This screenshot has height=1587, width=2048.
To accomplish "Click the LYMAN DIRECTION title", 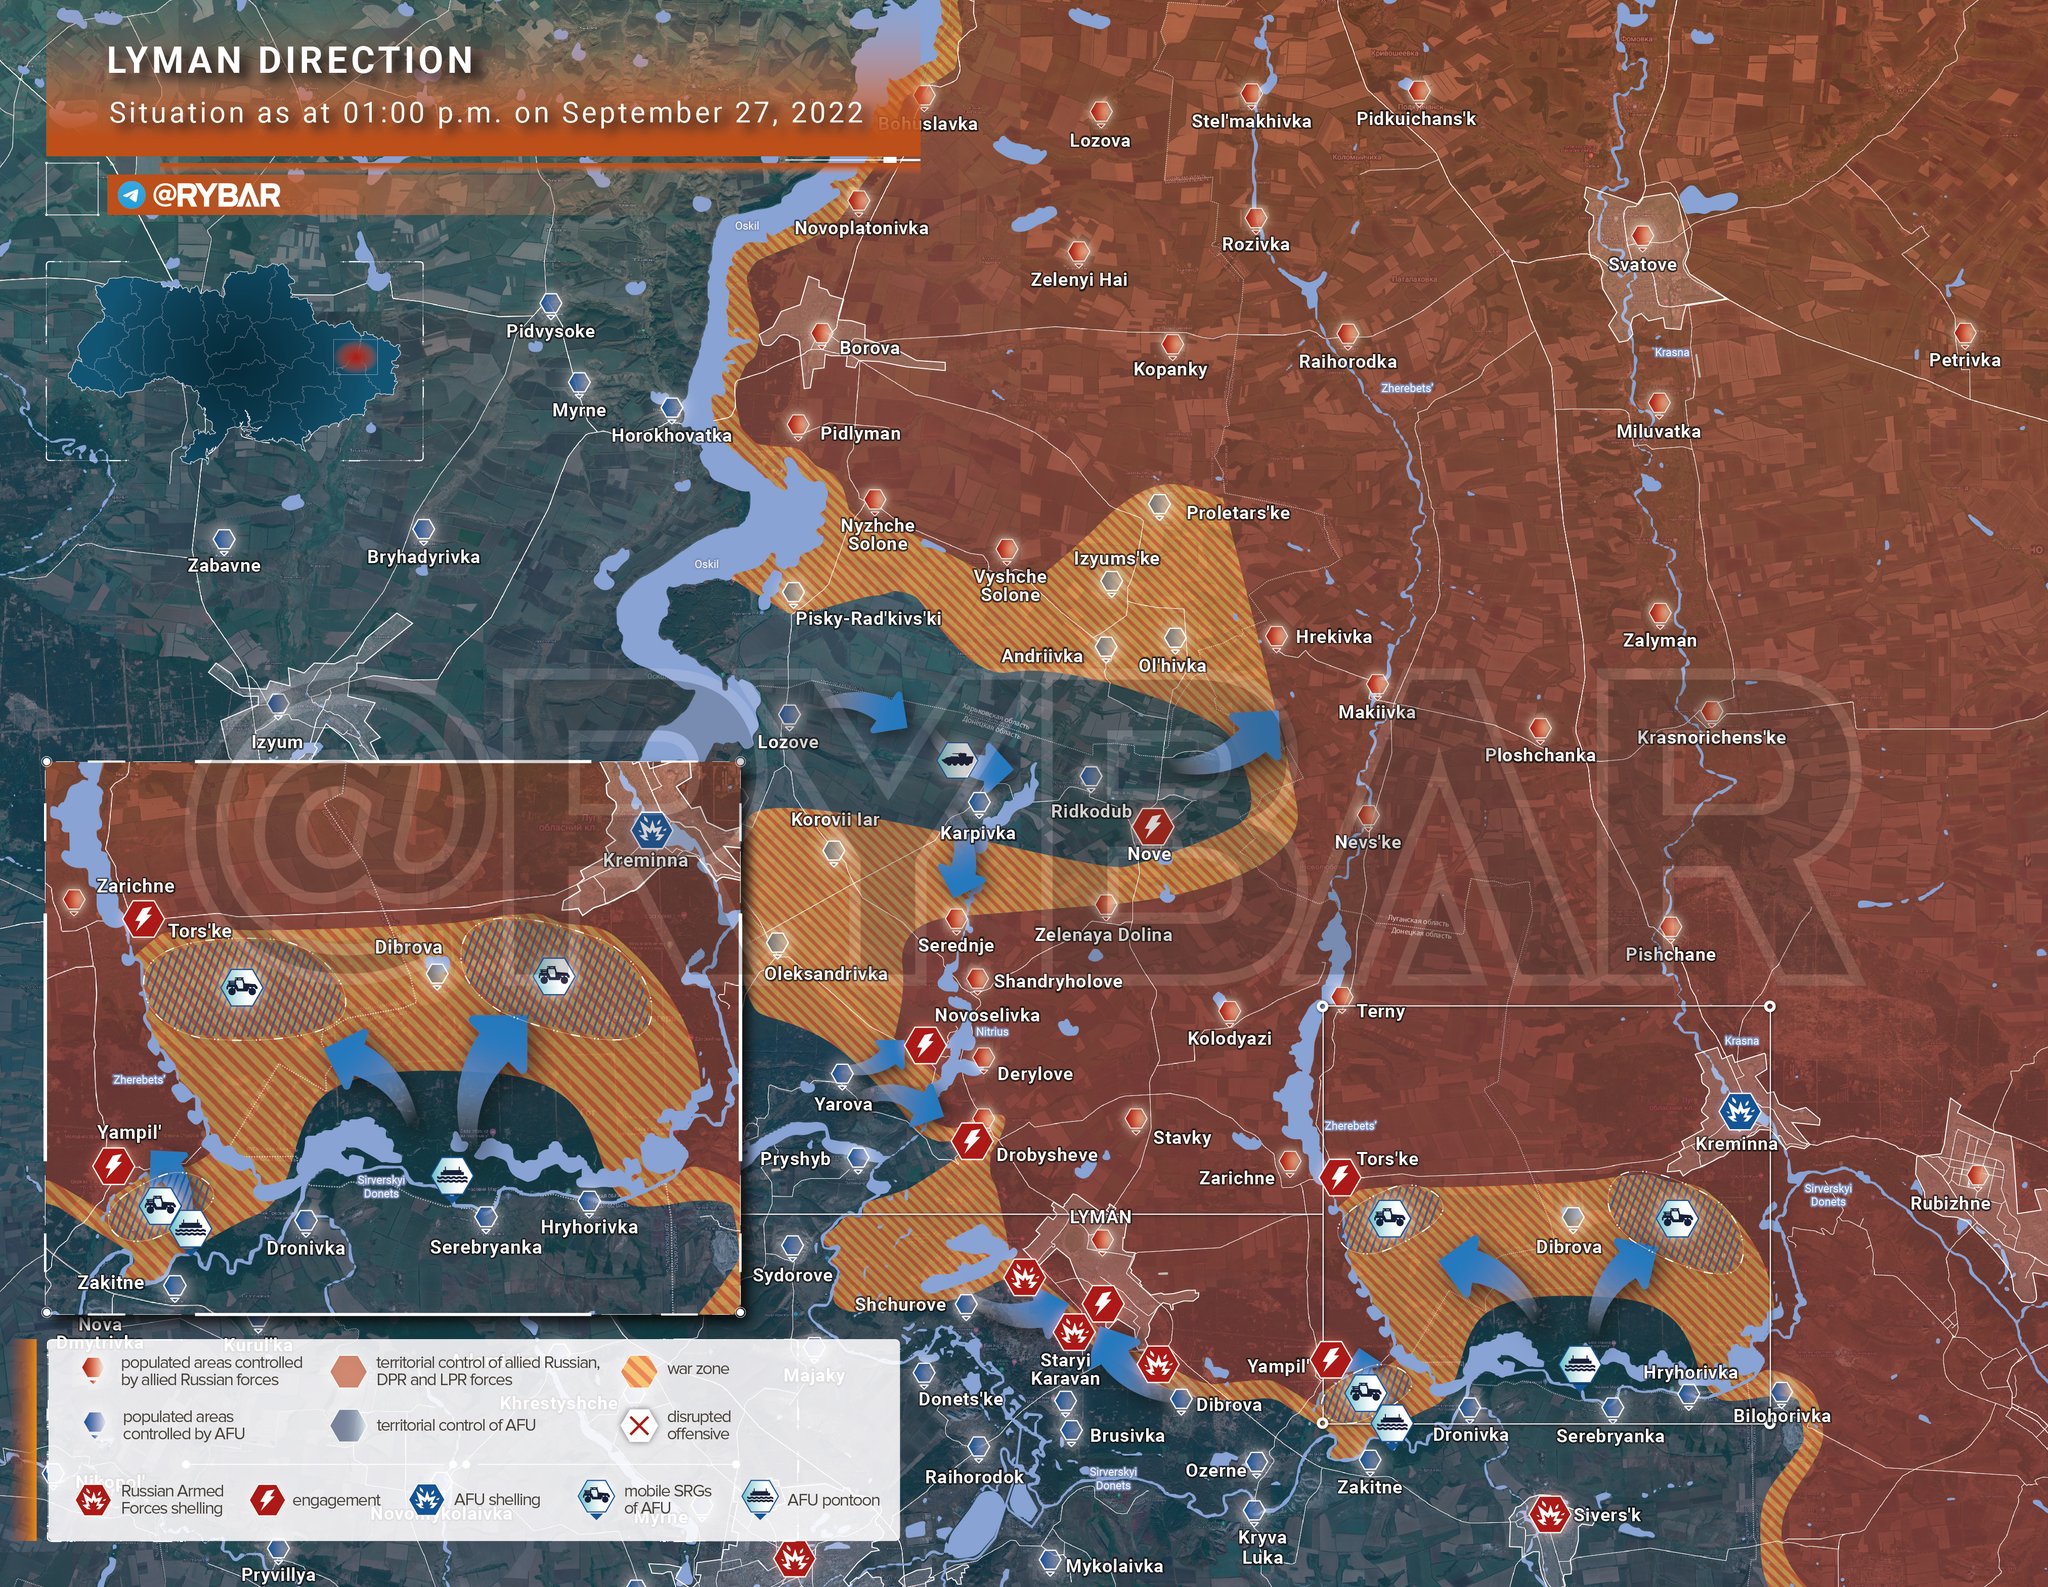I will pos(290,60).
